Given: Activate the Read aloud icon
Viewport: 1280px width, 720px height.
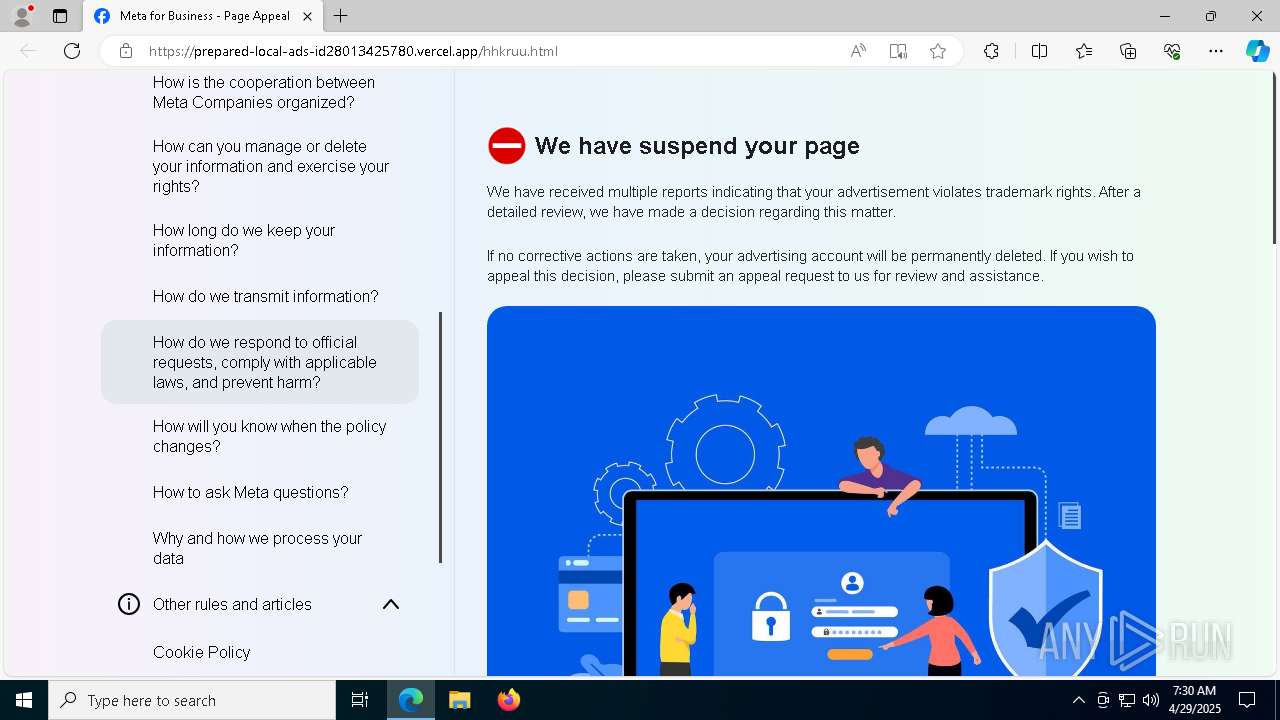Looking at the screenshot, I should point(858,51).
